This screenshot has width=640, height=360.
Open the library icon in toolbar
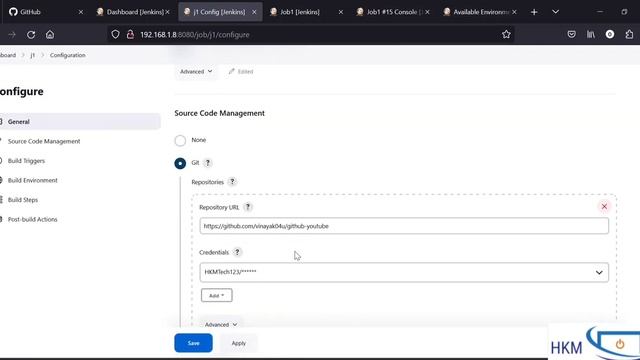coord(591,35)
